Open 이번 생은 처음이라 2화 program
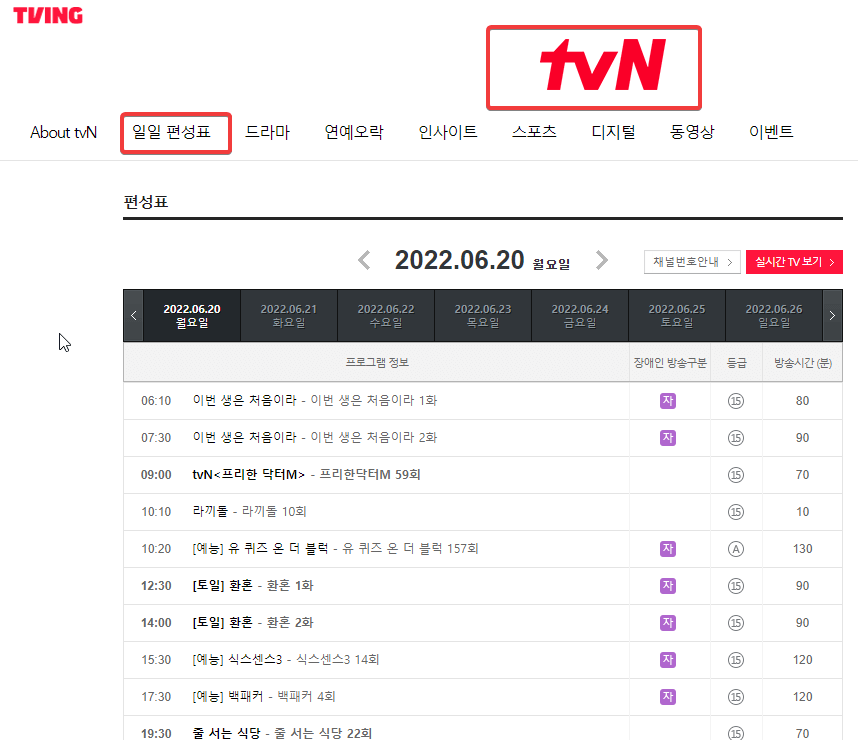 315,438
